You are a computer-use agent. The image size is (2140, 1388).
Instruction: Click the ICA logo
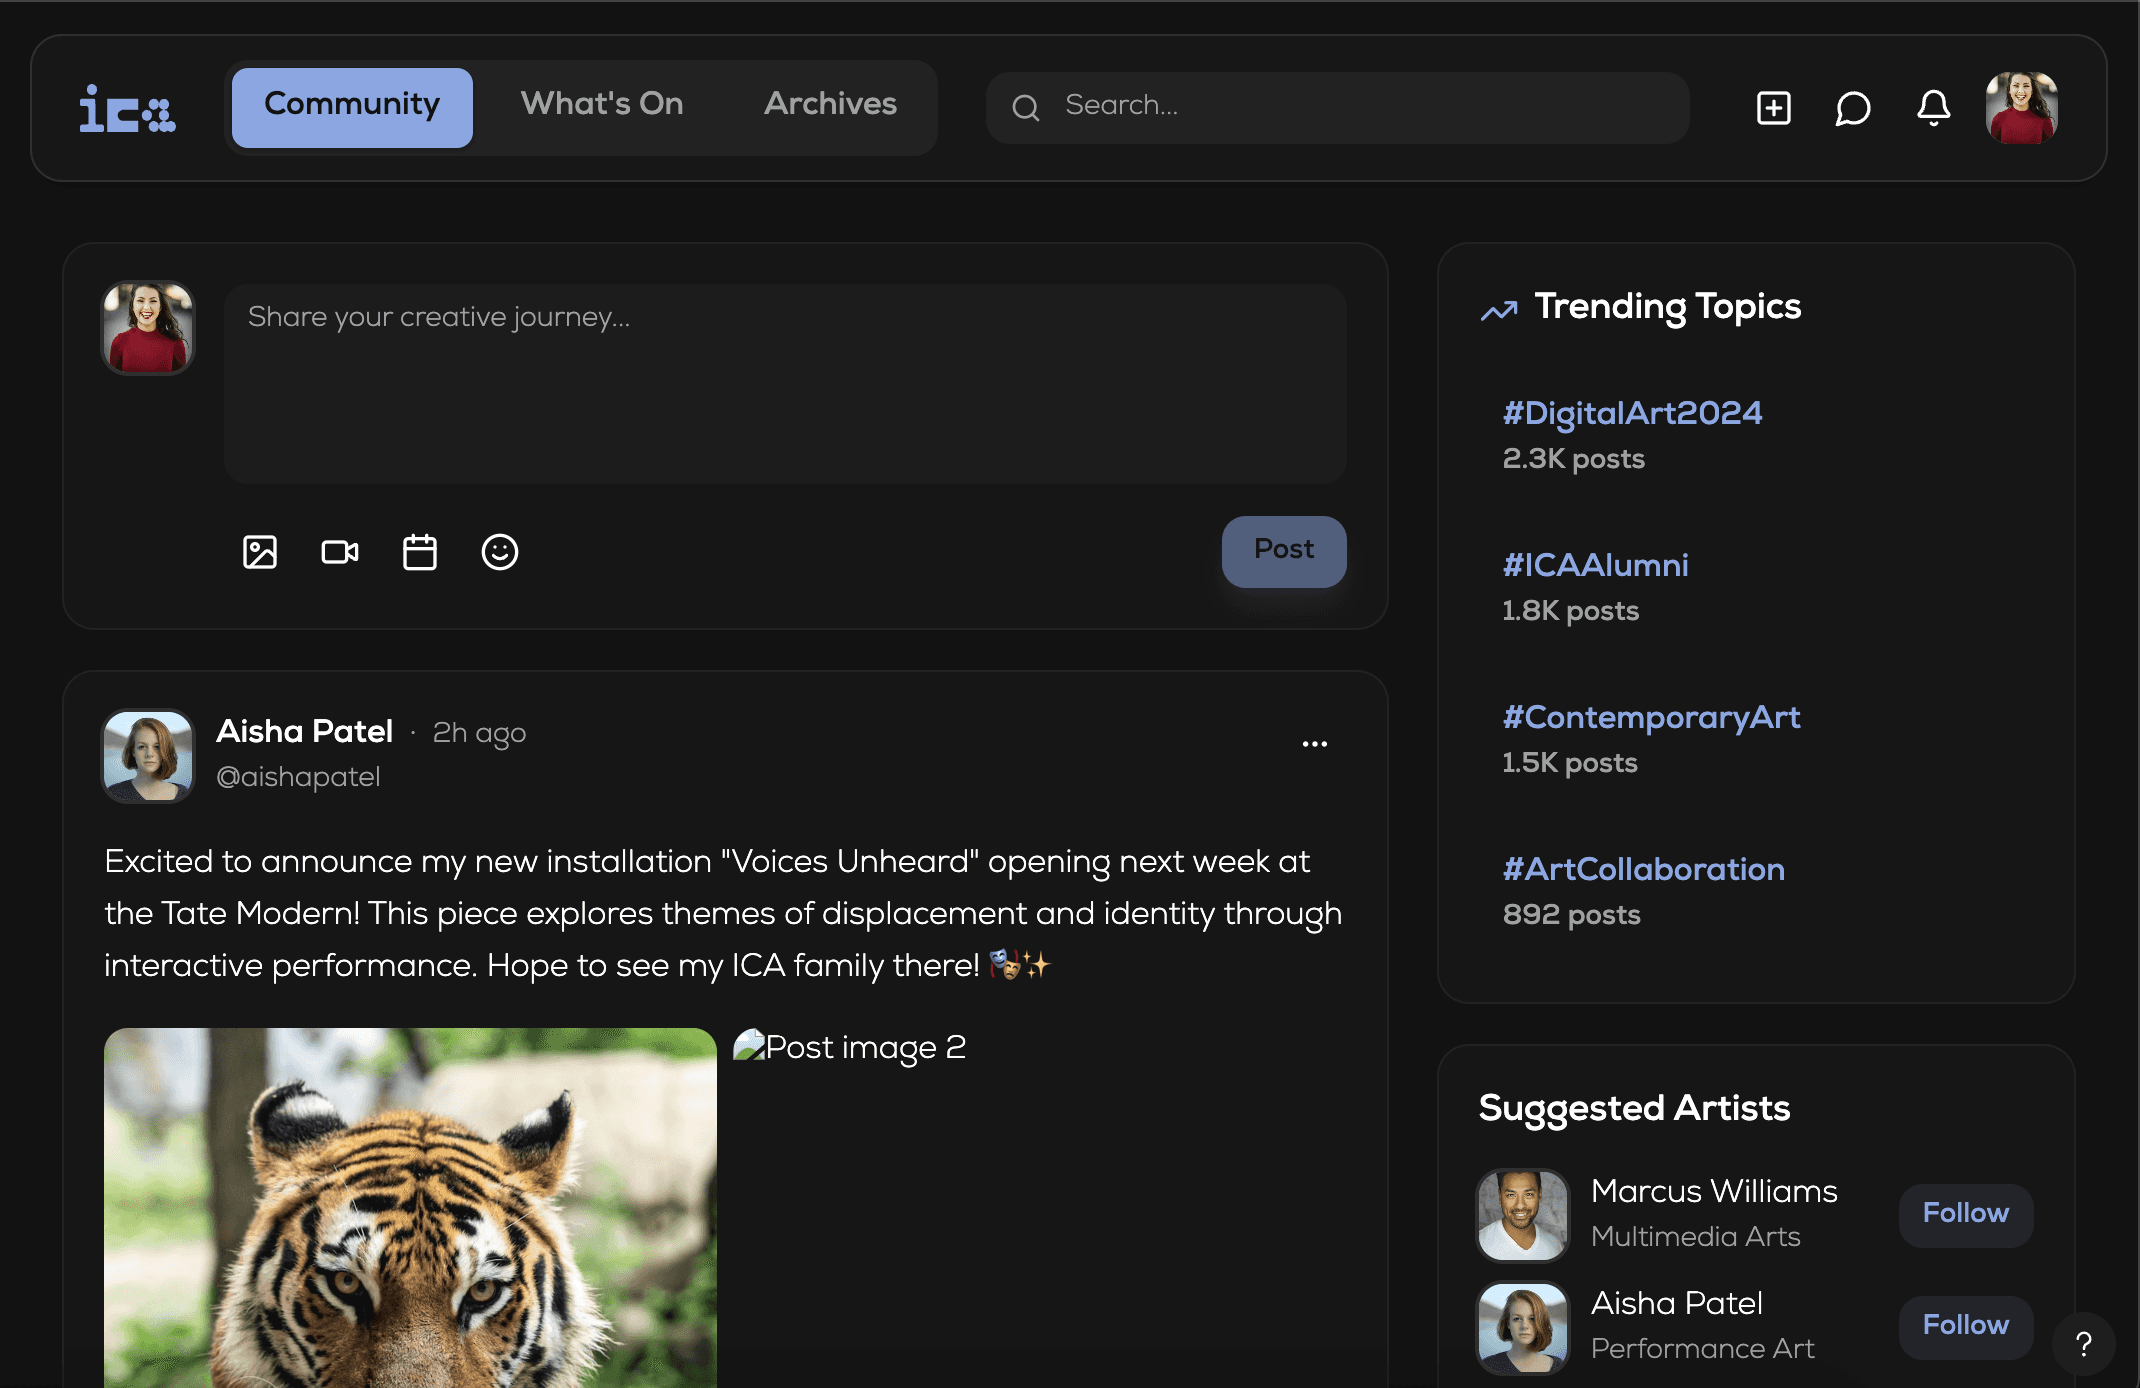click(128, 108)
